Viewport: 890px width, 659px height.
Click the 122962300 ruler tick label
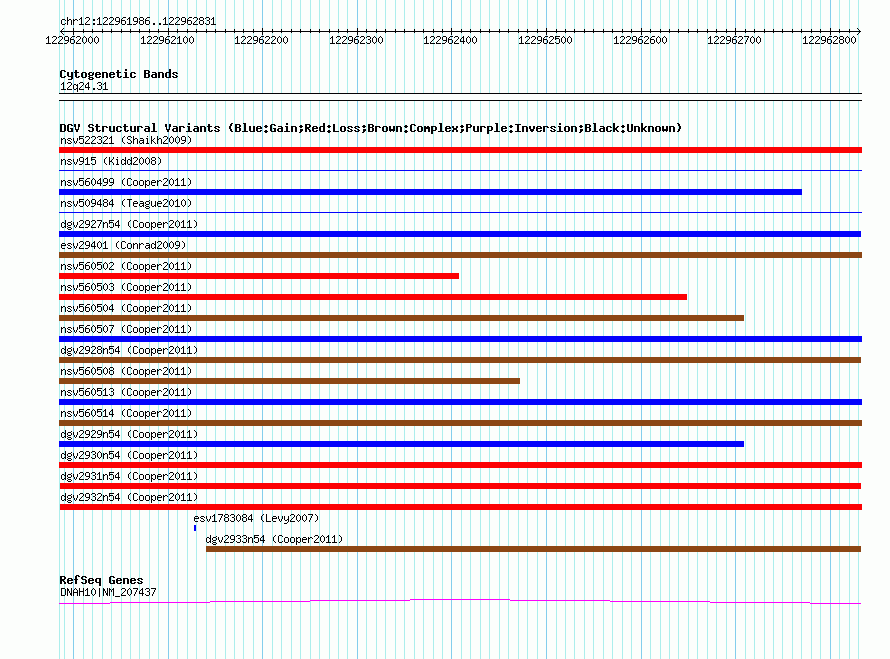pyautogui.click(x=356, y=40)
